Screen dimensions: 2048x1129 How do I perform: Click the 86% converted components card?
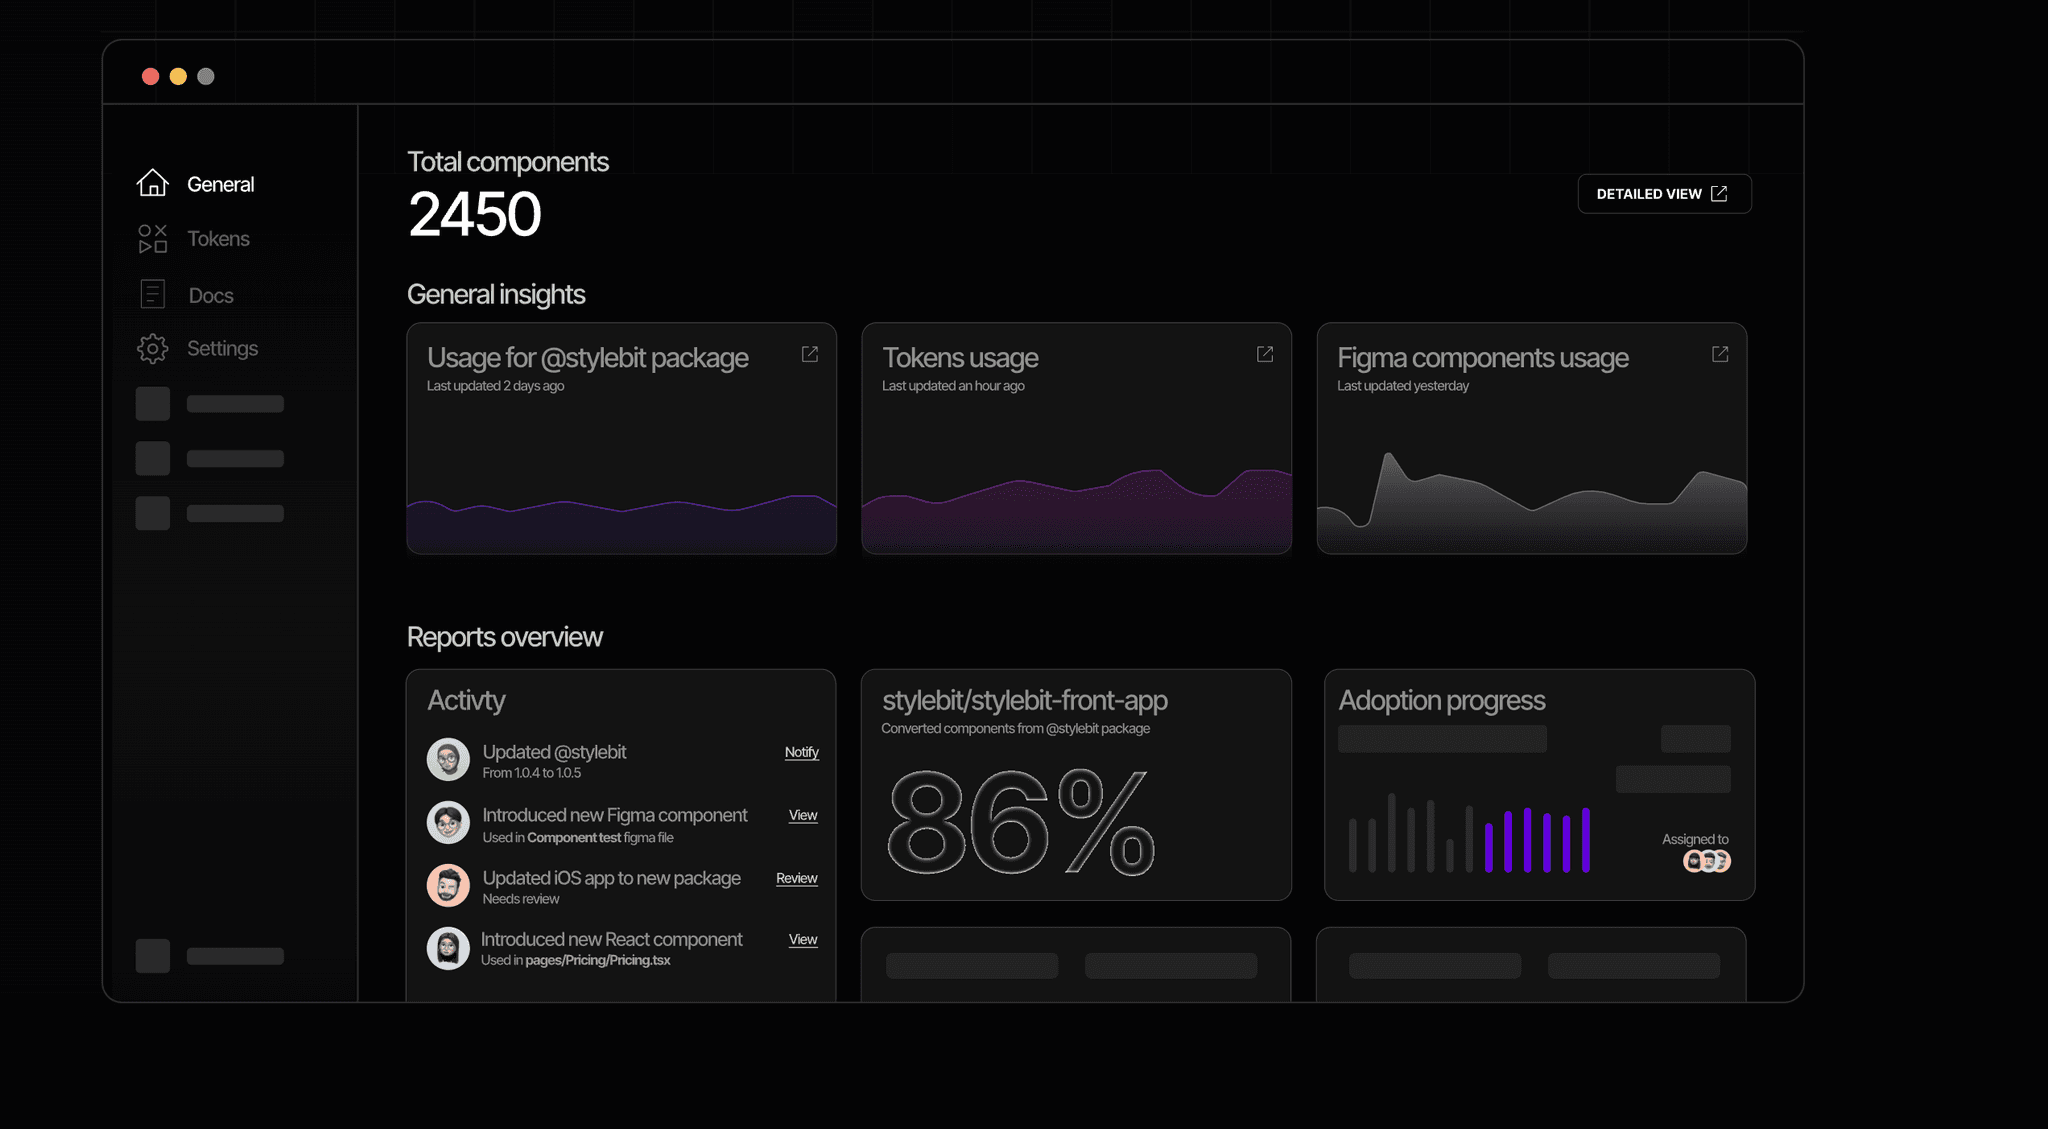coord(1075,785)
